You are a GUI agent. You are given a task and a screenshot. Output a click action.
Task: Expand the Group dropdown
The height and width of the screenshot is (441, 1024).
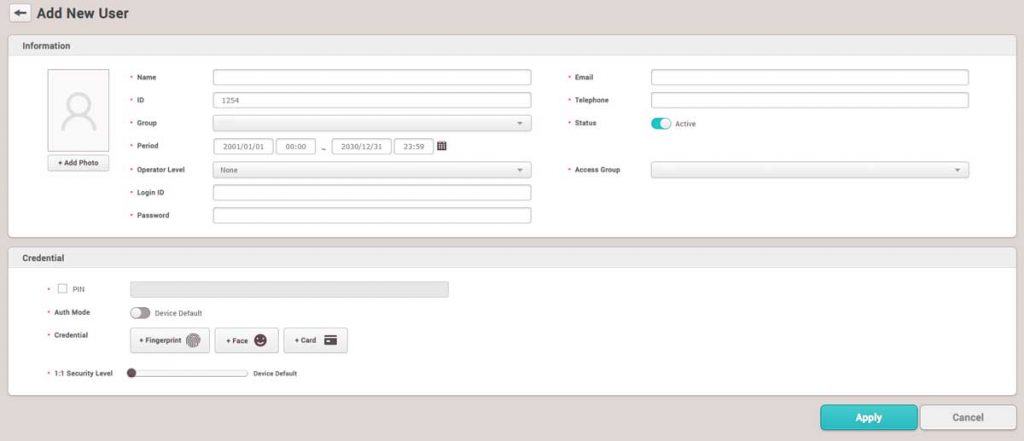click(371, 123)
